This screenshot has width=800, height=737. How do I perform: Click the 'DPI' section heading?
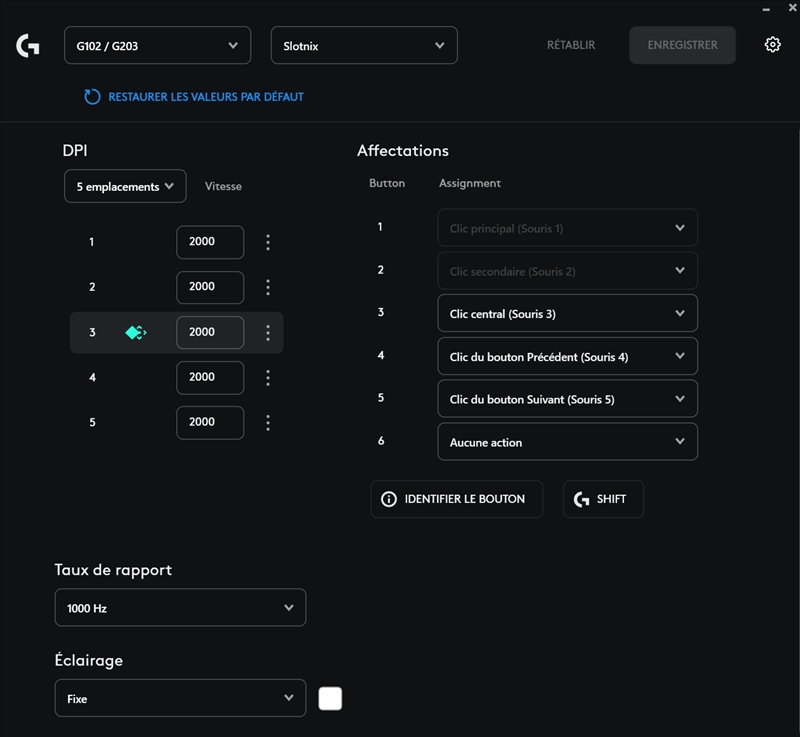[74, 150]
